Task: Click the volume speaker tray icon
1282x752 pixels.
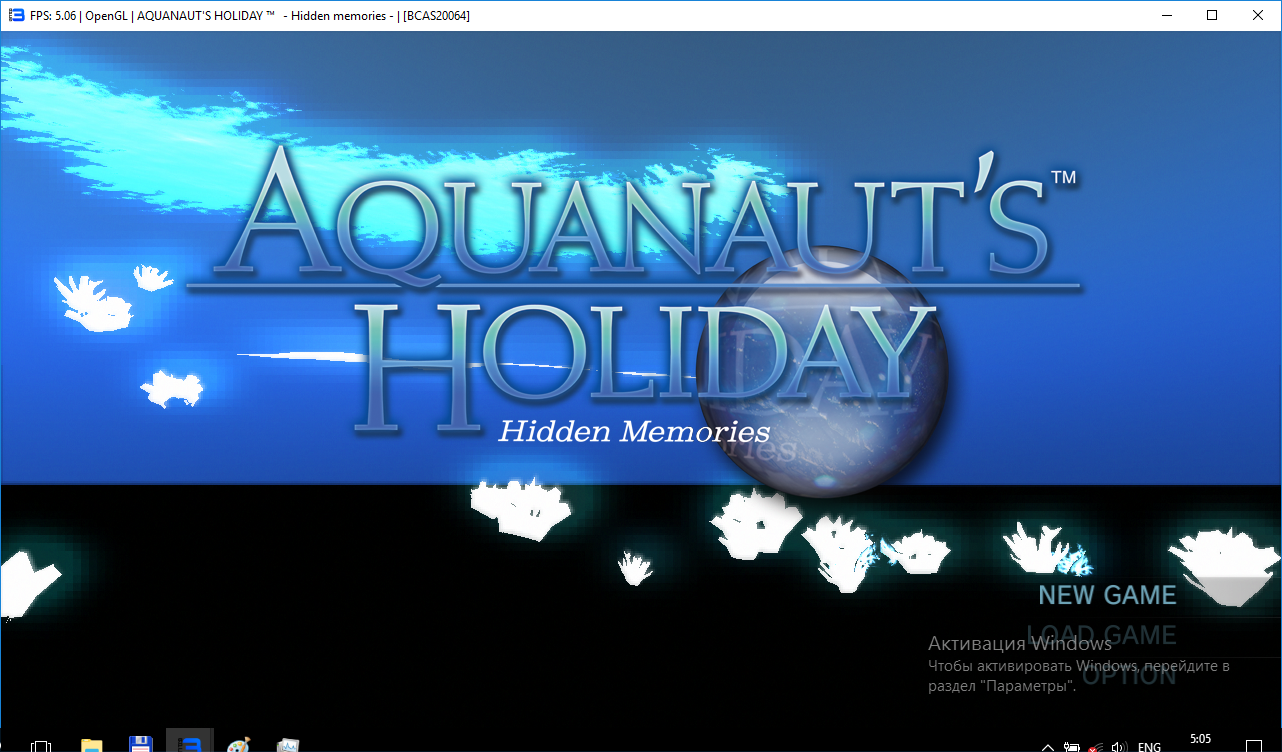Action: tap(1119, 746)
